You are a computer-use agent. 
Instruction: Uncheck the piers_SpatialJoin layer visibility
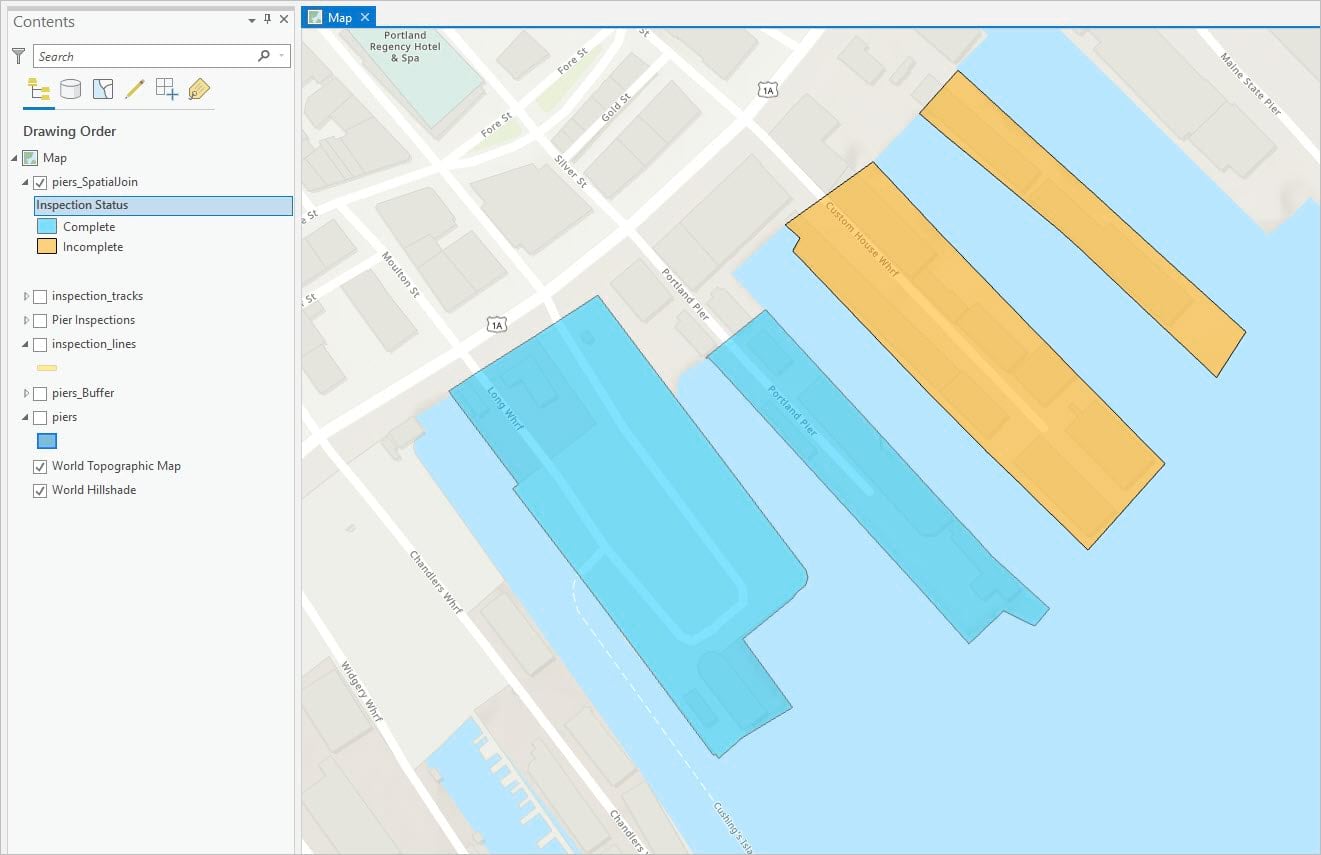coord(40,182)
